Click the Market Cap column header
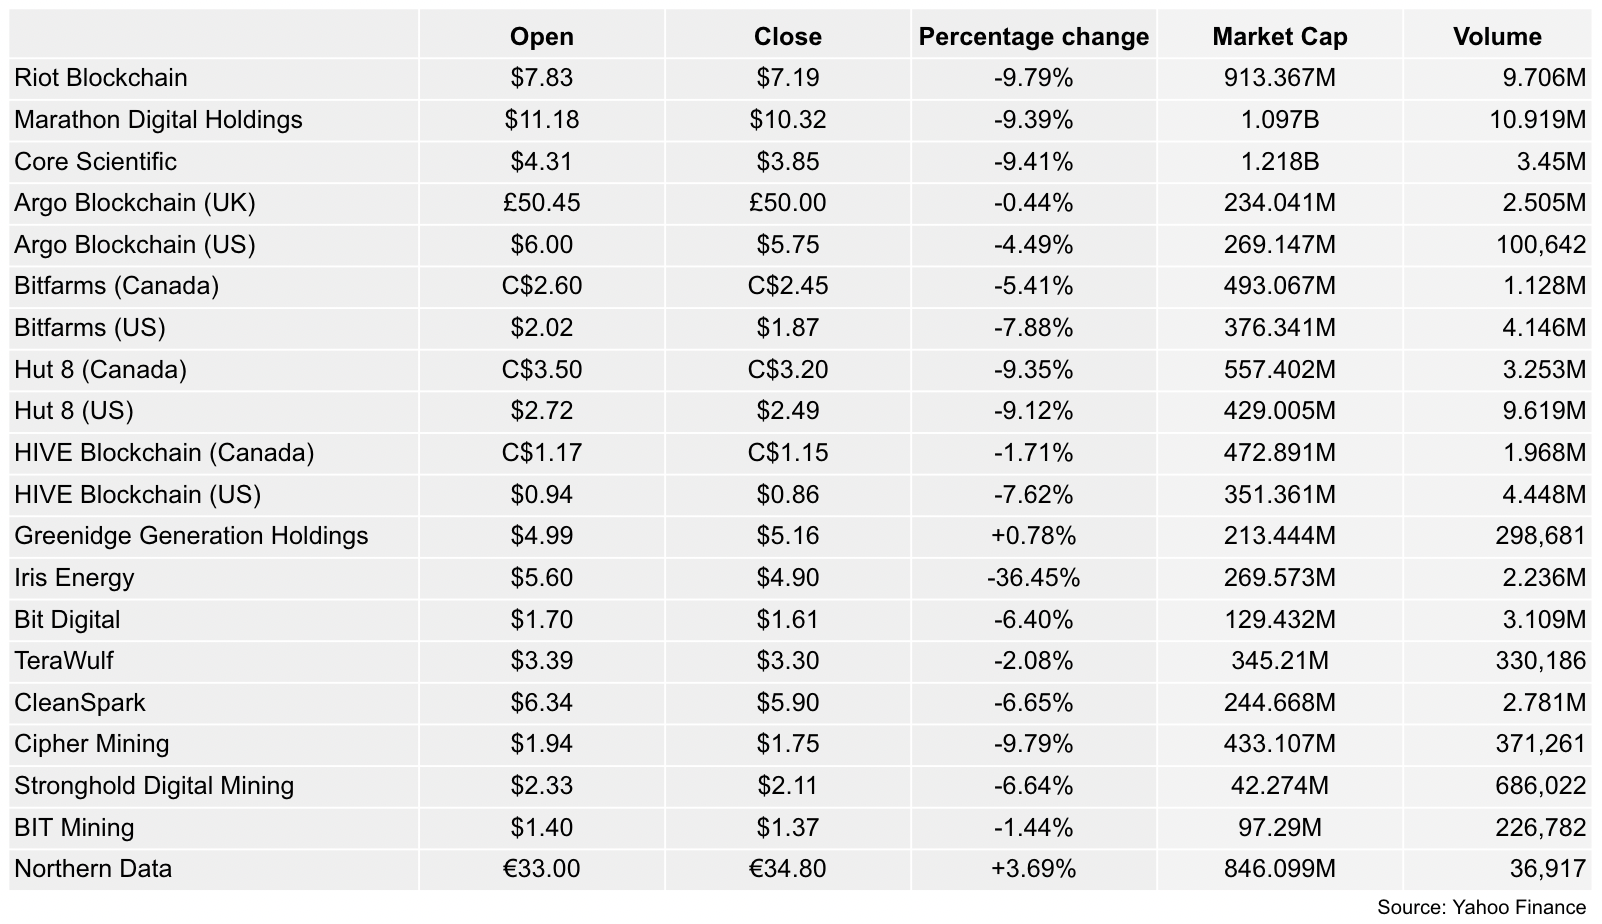Screen dimensions: 1602x924 (x=1279, y=37)
